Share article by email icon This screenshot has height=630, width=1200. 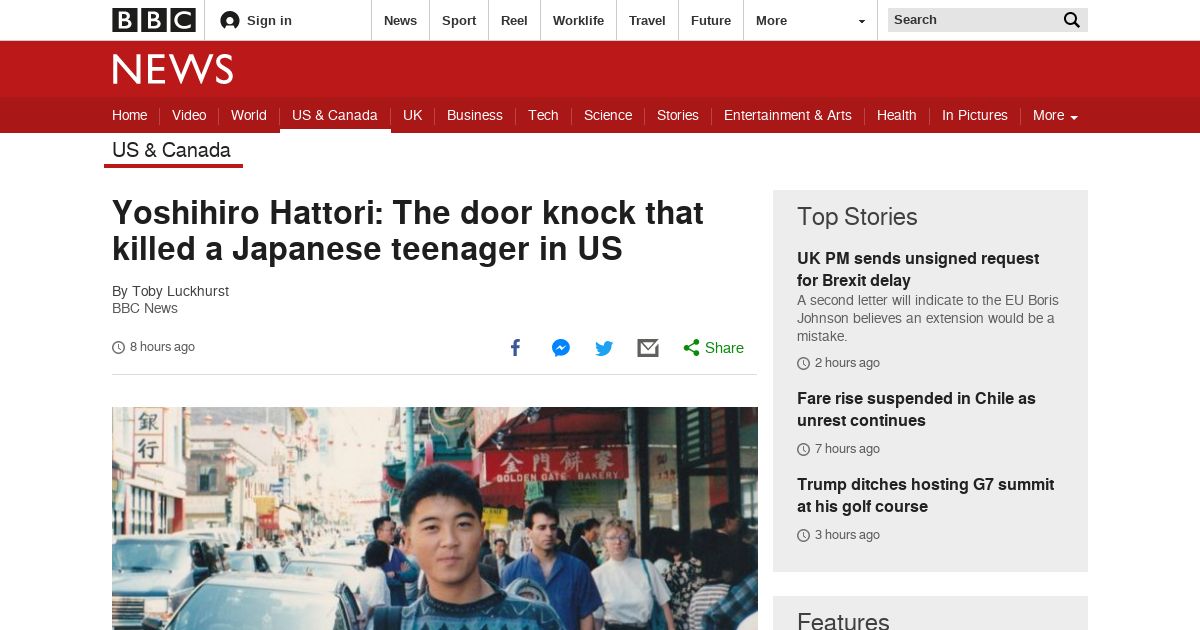(x=648, y=348)
